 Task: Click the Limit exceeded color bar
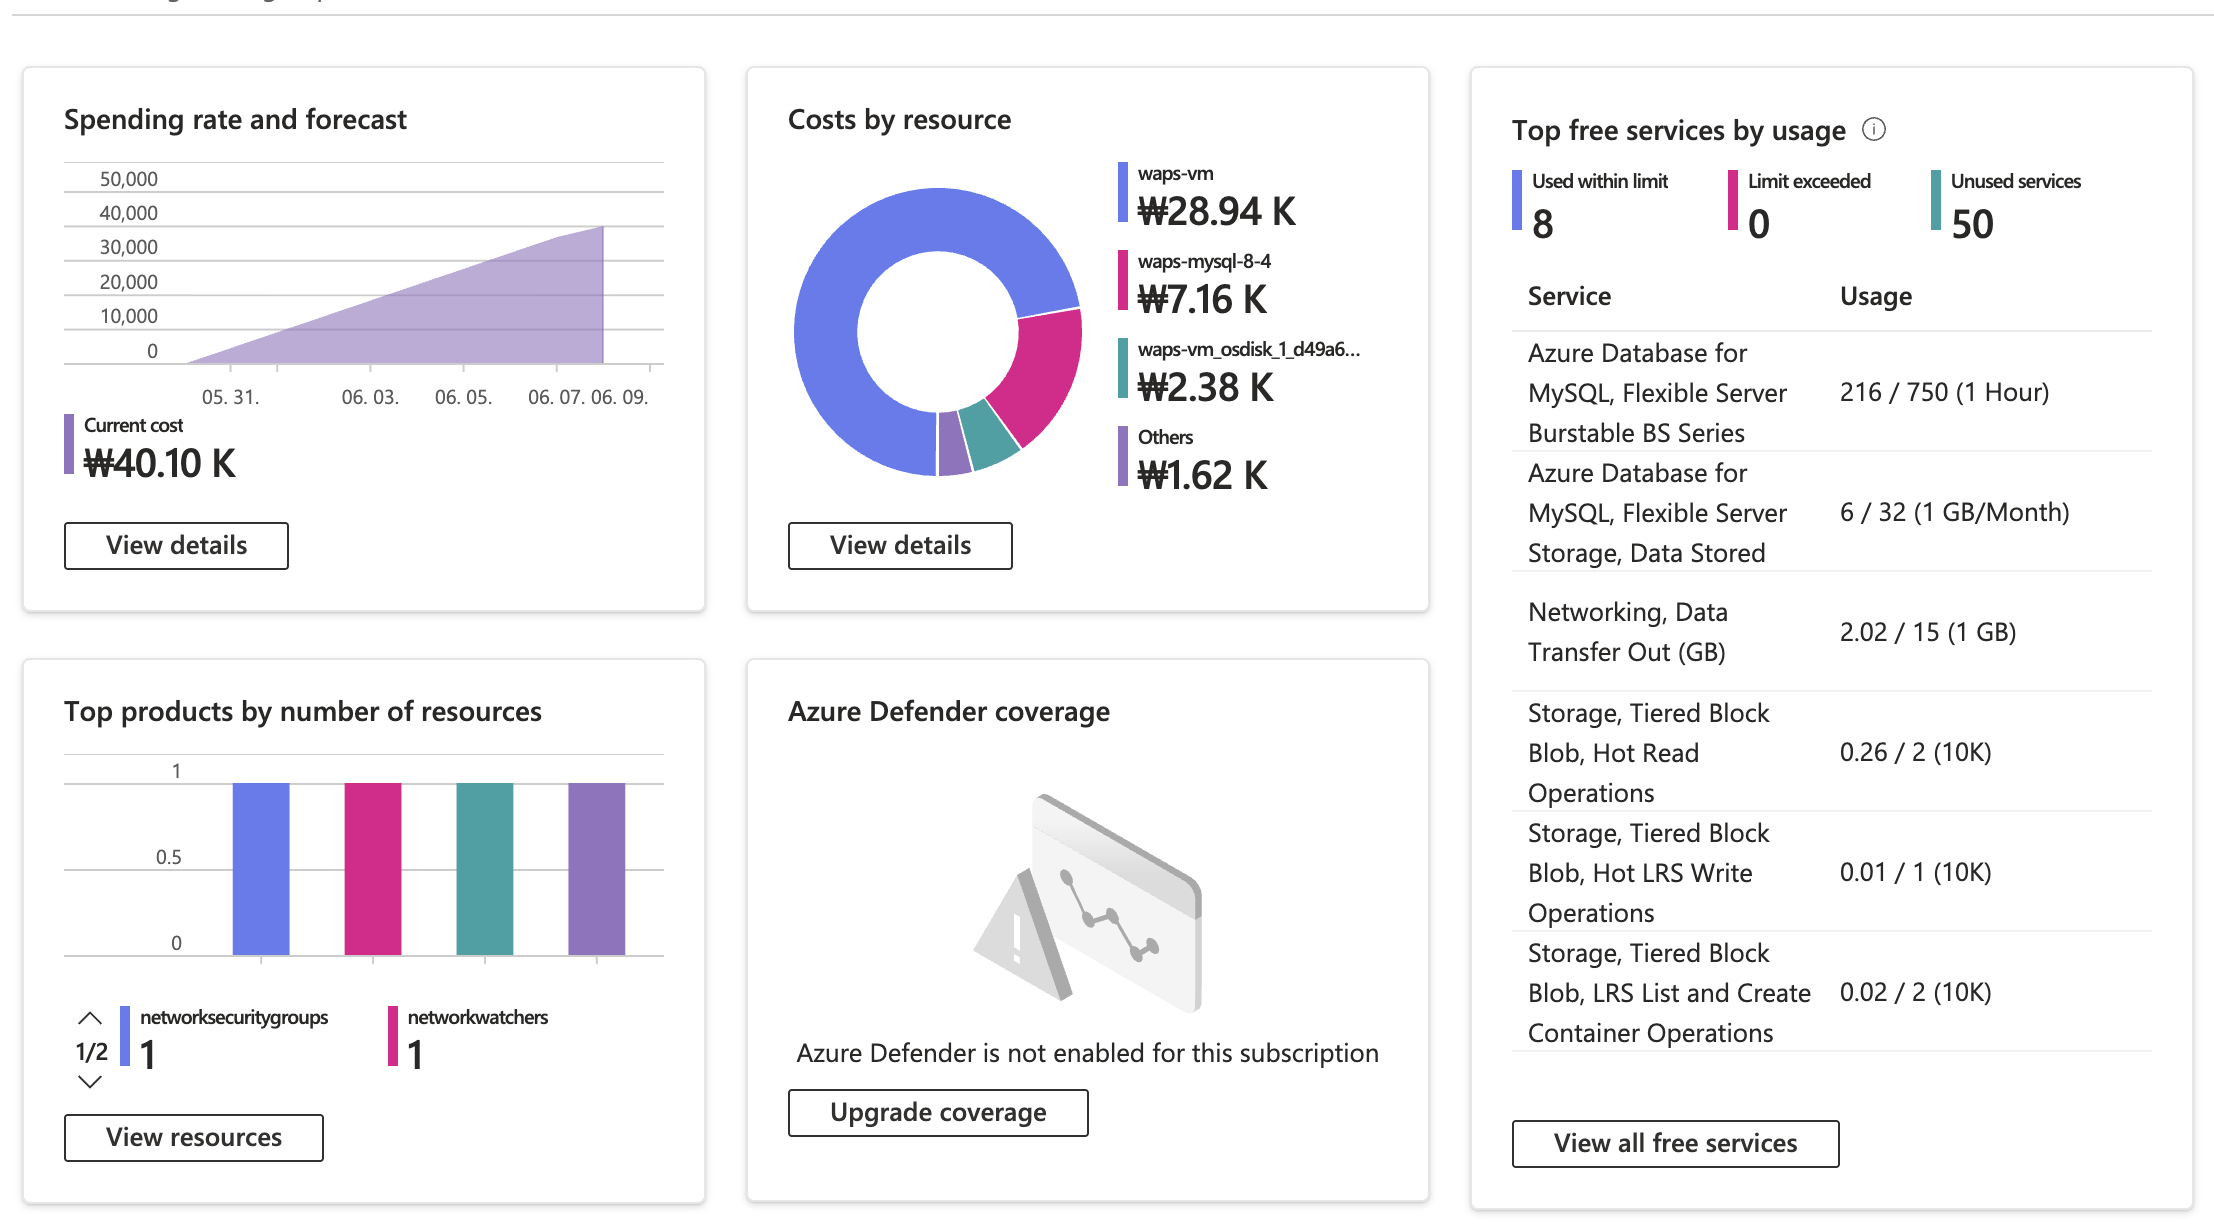click(x=1733, y=200)
